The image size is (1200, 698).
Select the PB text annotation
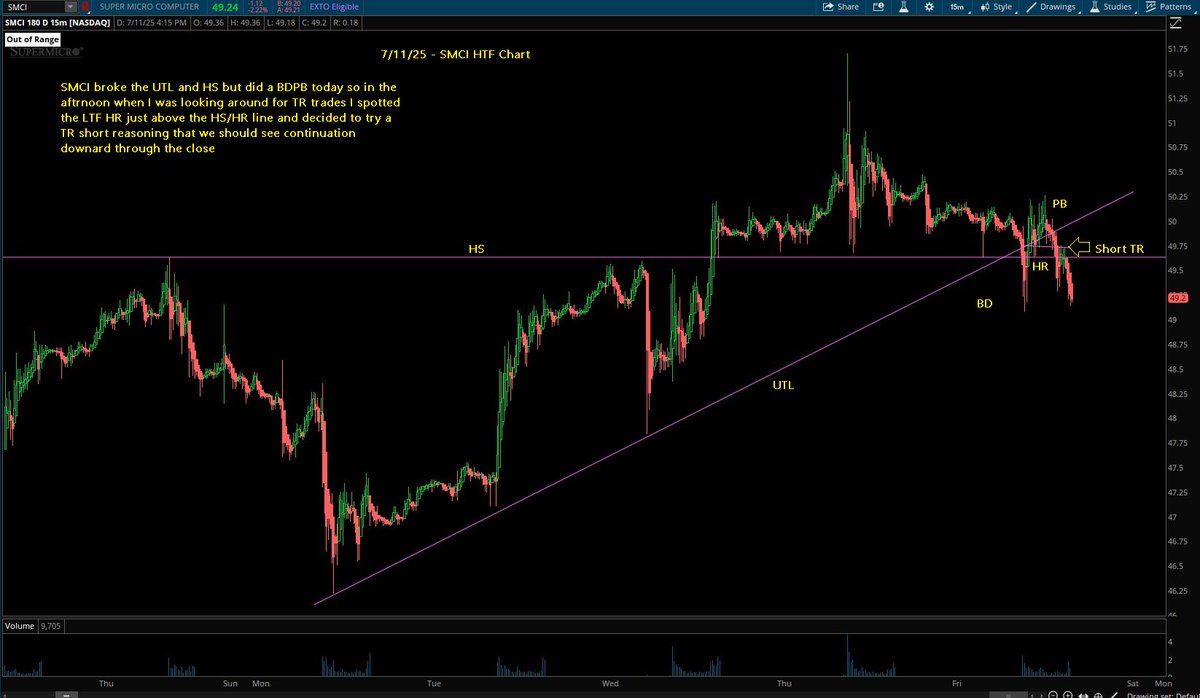point(1059,204)
